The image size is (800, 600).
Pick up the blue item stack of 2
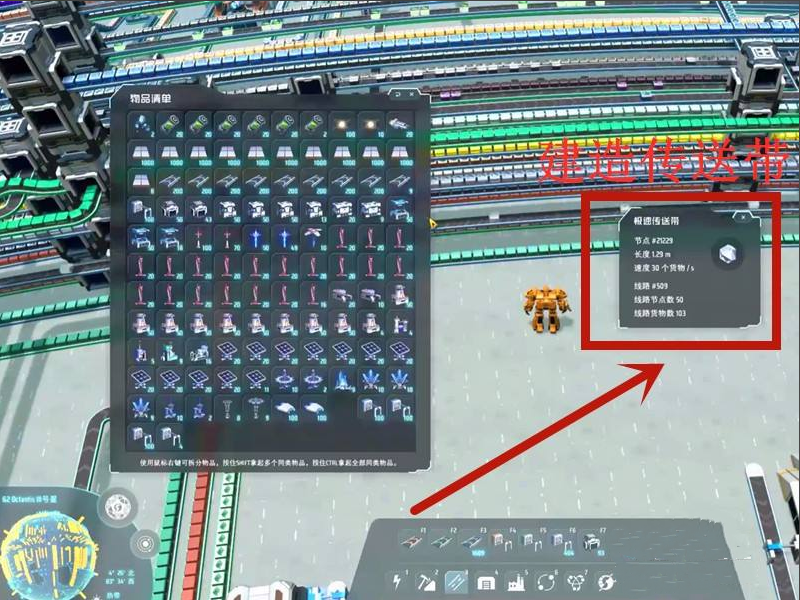[x=141, y=125]
